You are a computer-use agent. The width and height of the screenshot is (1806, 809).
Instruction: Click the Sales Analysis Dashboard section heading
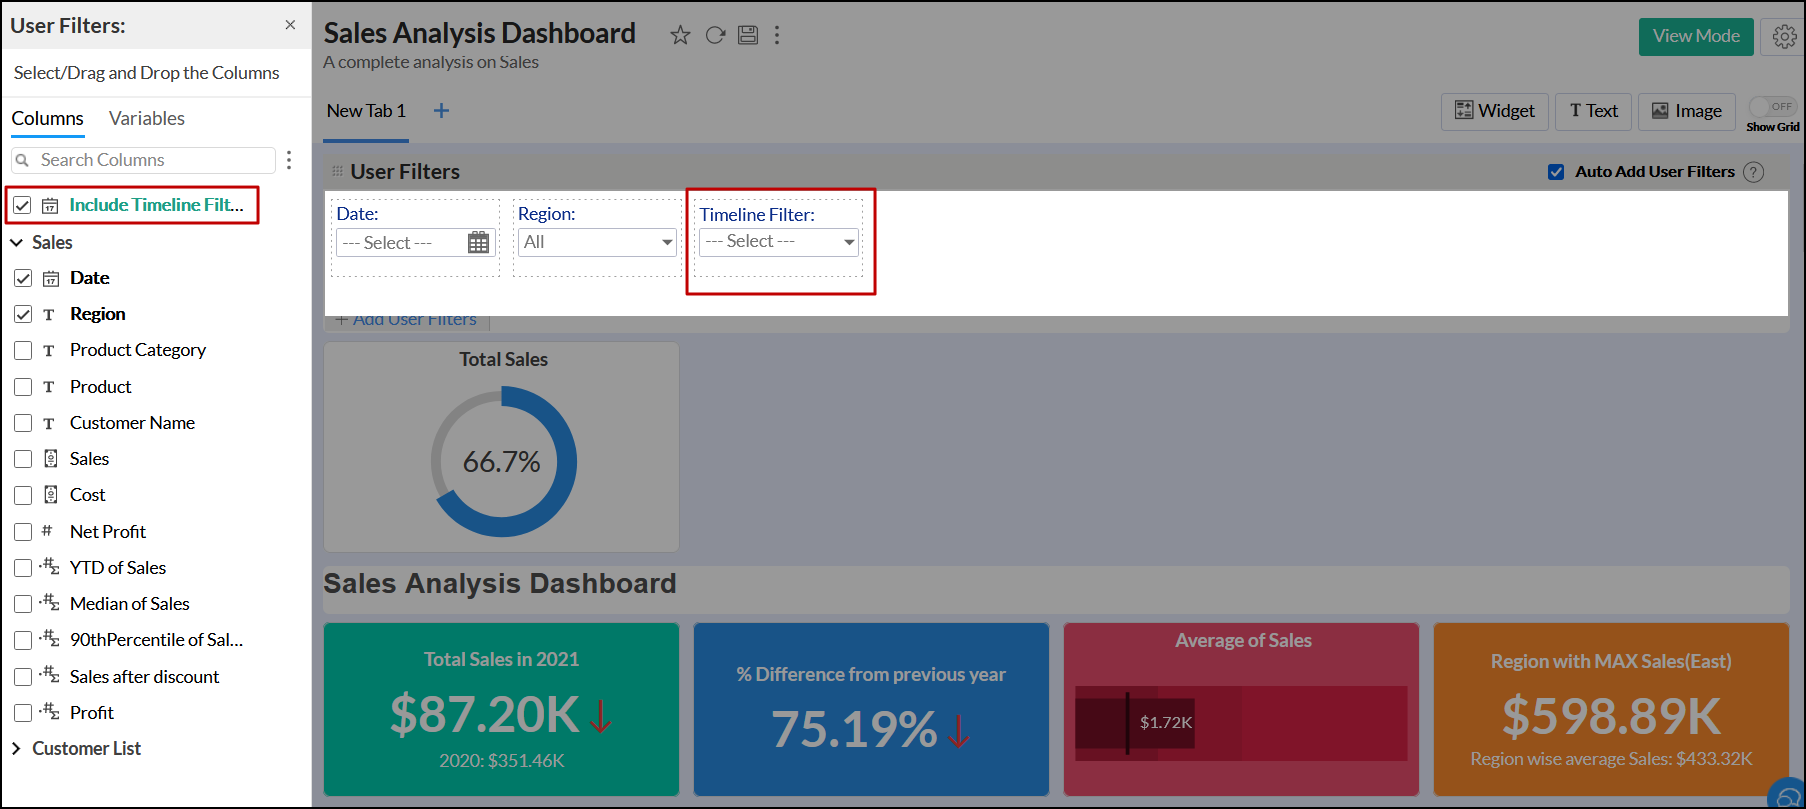(500, 584)
